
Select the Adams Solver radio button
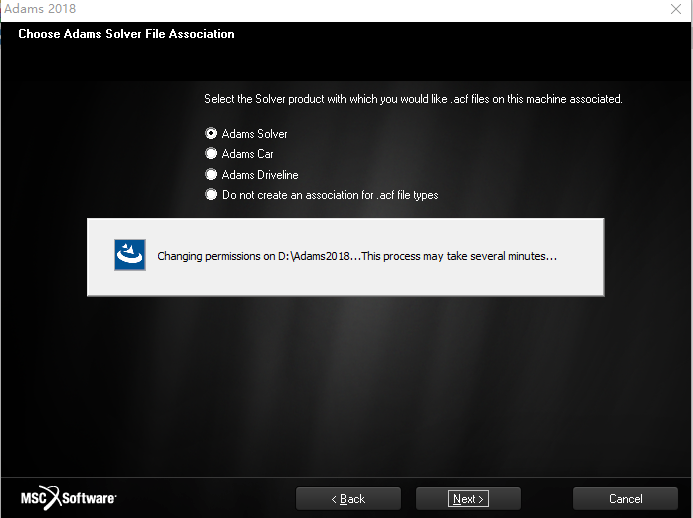tap(211, 133)
